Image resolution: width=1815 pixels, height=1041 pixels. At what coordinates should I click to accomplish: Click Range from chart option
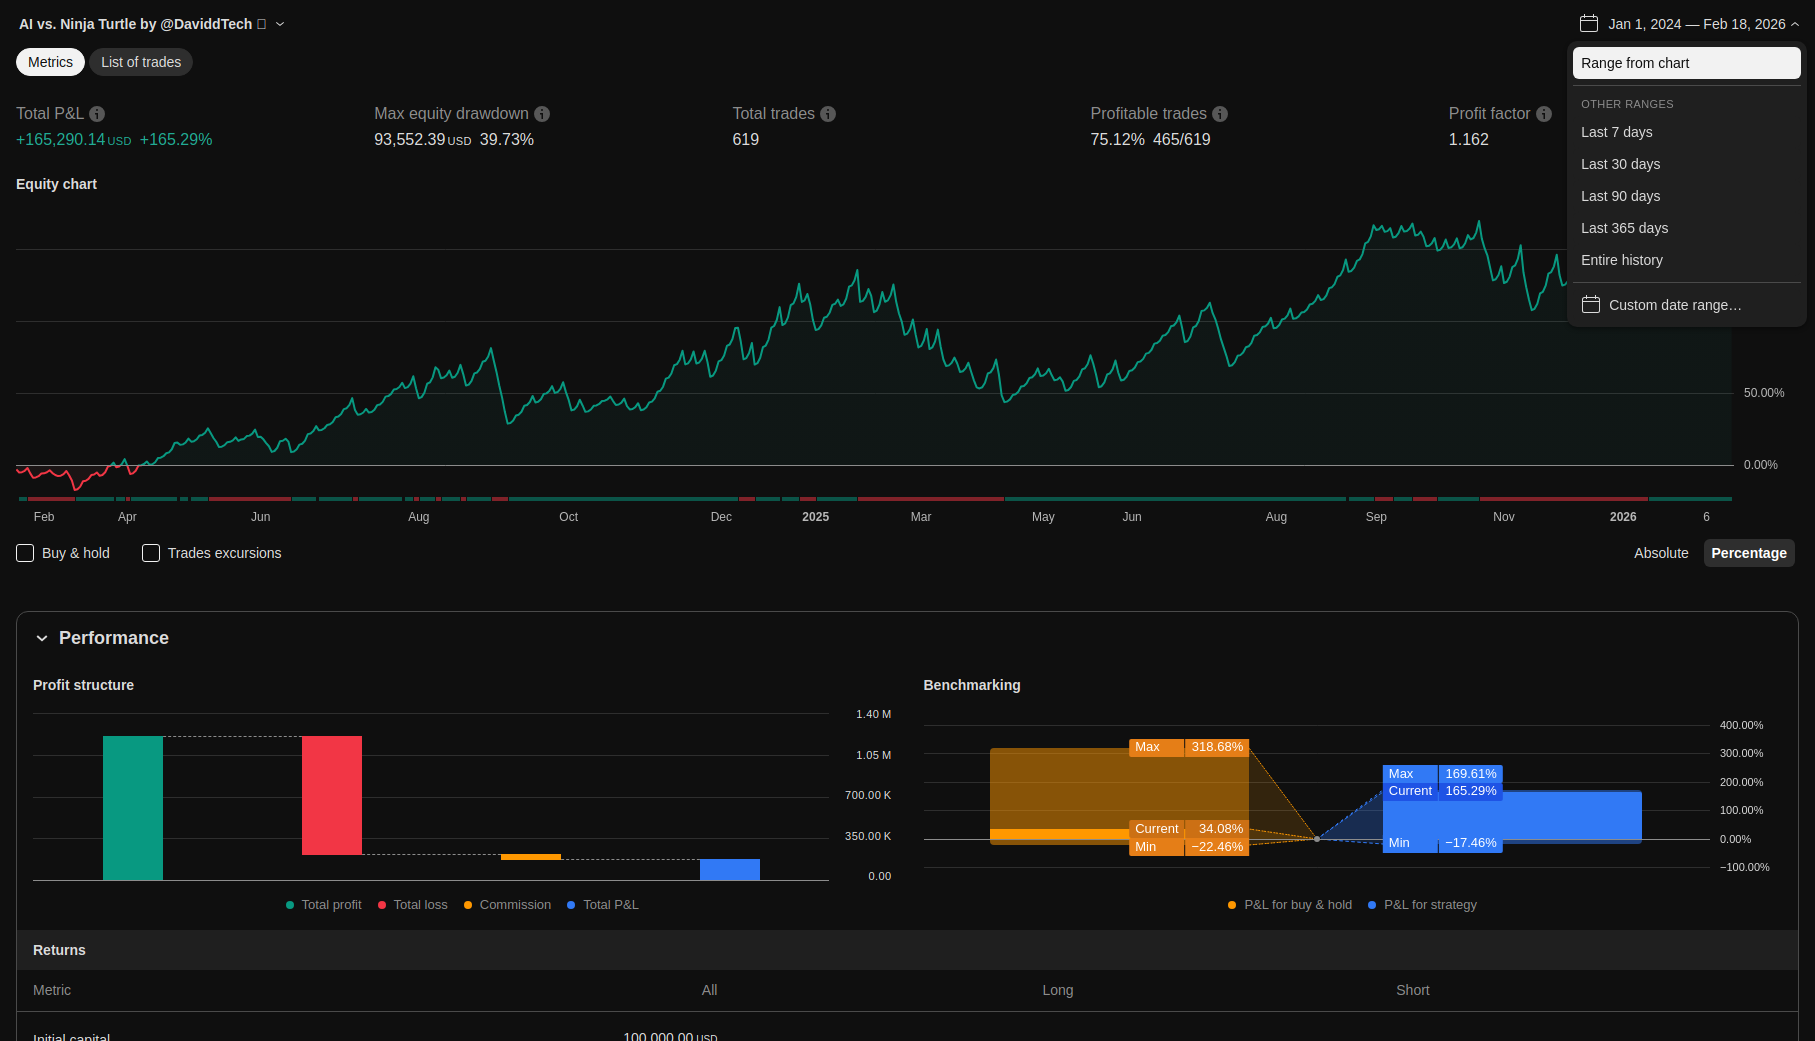tap(1686, 63)
